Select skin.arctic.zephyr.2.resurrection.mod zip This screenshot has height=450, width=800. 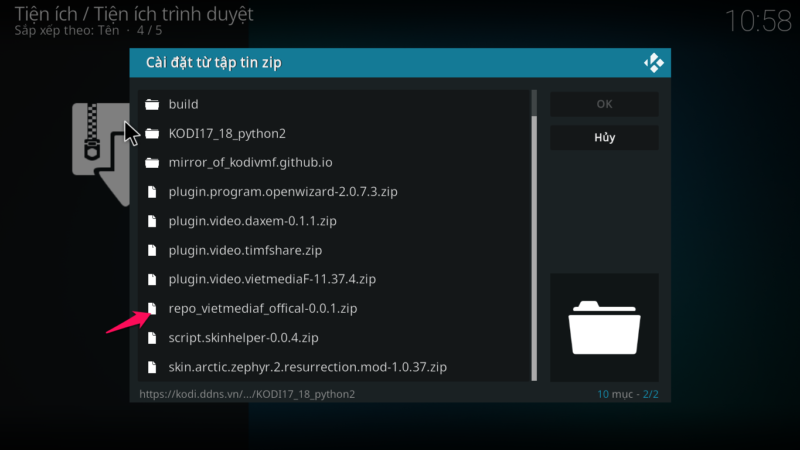[x=307, y=367]
